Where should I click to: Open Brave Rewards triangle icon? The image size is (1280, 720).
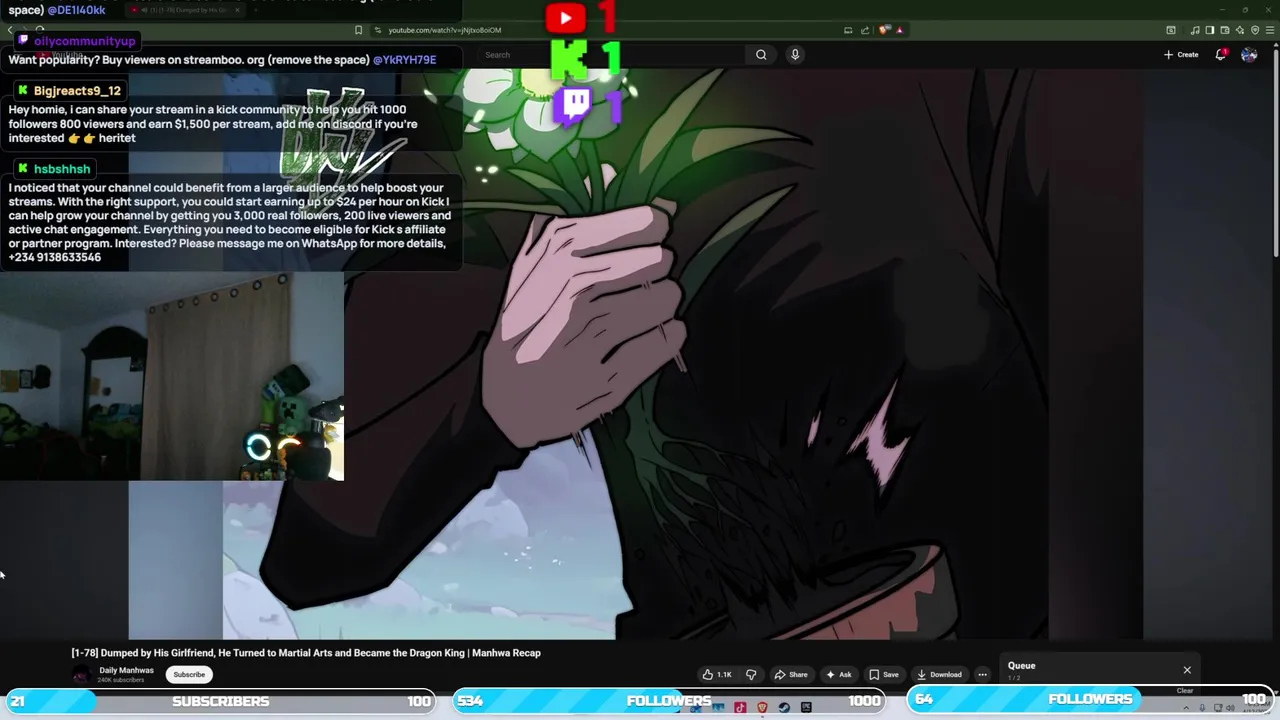point(899,30)
